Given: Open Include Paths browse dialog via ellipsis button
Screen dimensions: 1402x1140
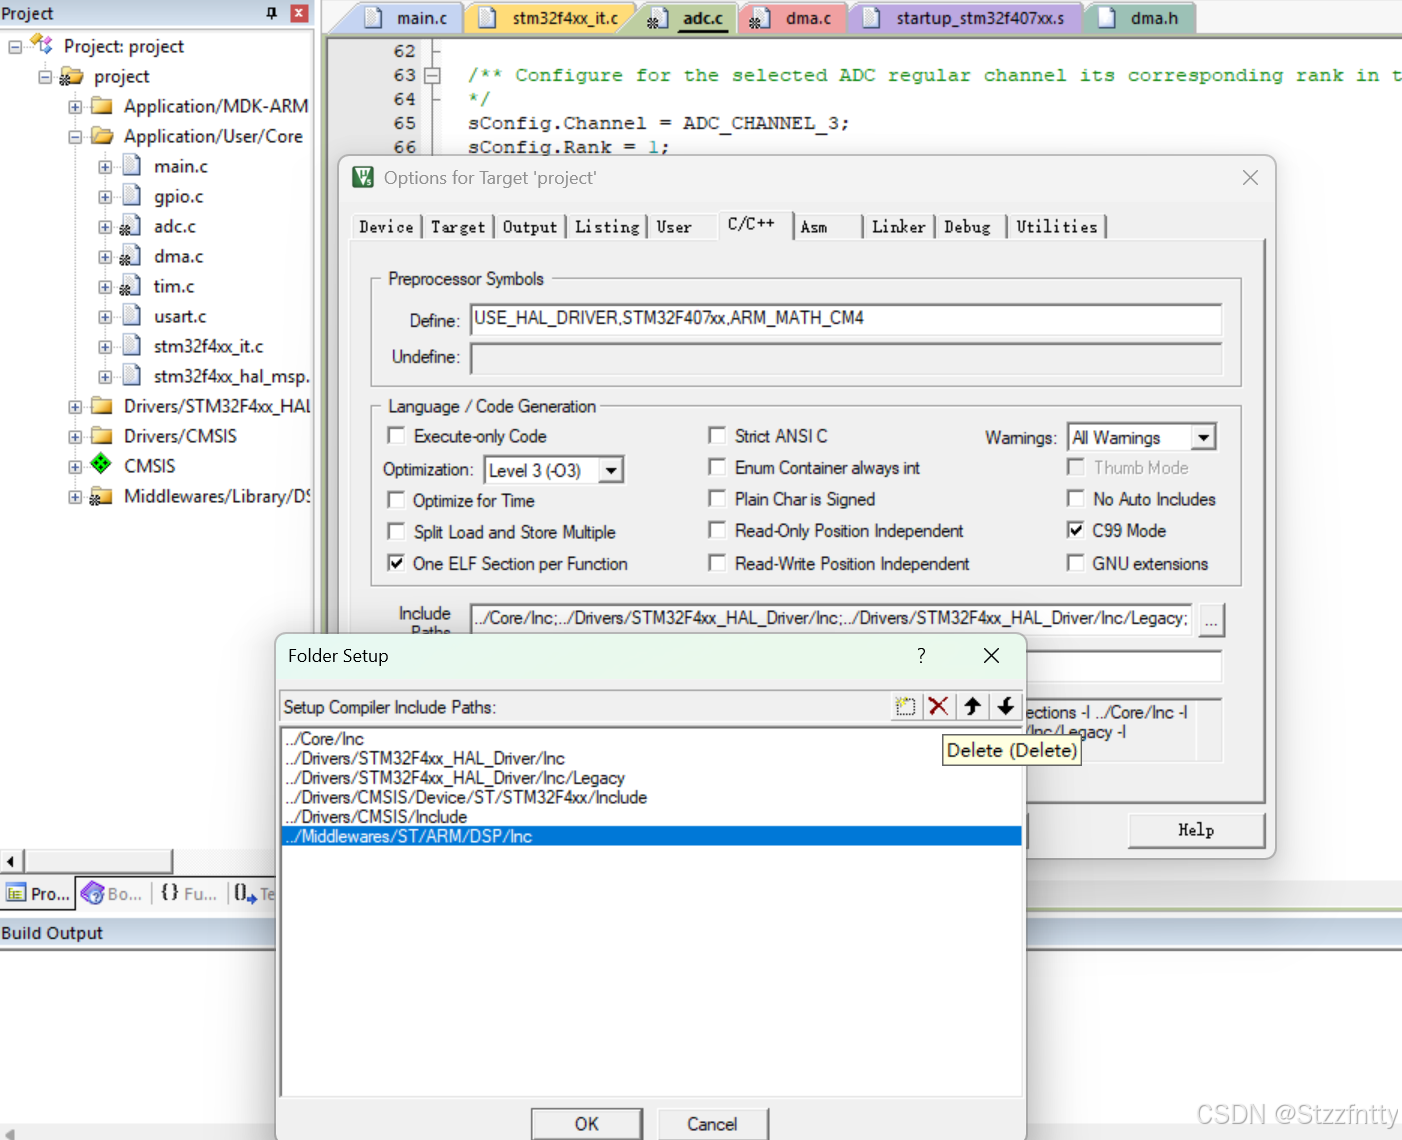Looking at the screenshot, I should click(1211, 620).
